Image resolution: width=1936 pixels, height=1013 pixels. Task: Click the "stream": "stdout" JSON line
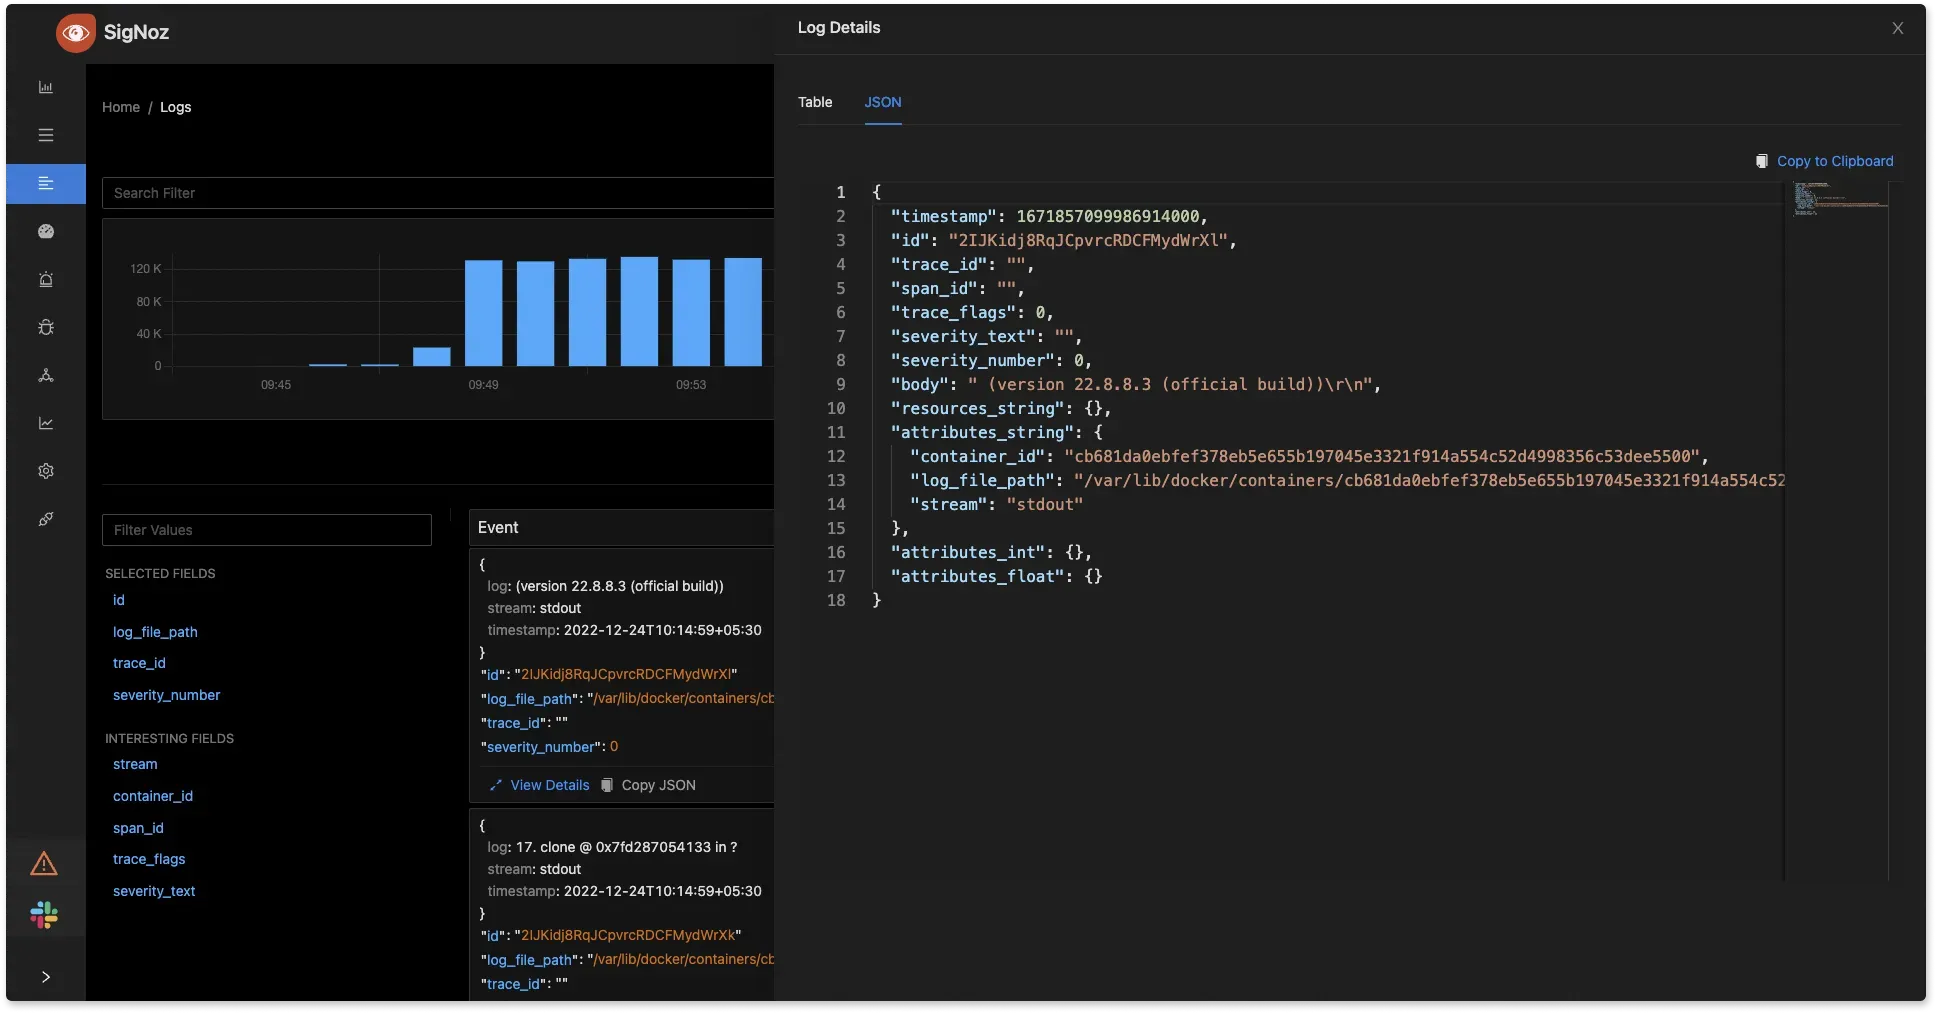pos(996,504)
